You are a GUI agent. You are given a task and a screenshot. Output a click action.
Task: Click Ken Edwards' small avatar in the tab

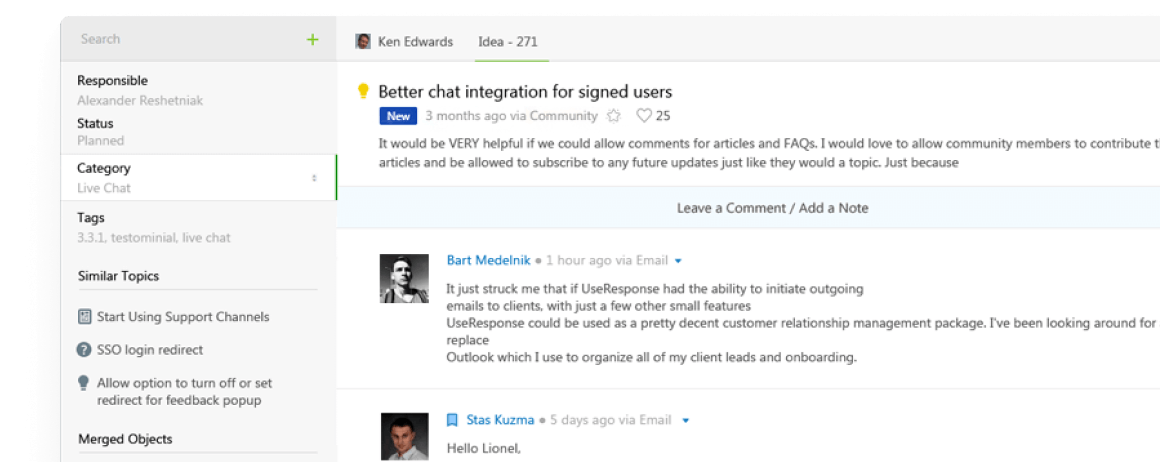(363, 42)
